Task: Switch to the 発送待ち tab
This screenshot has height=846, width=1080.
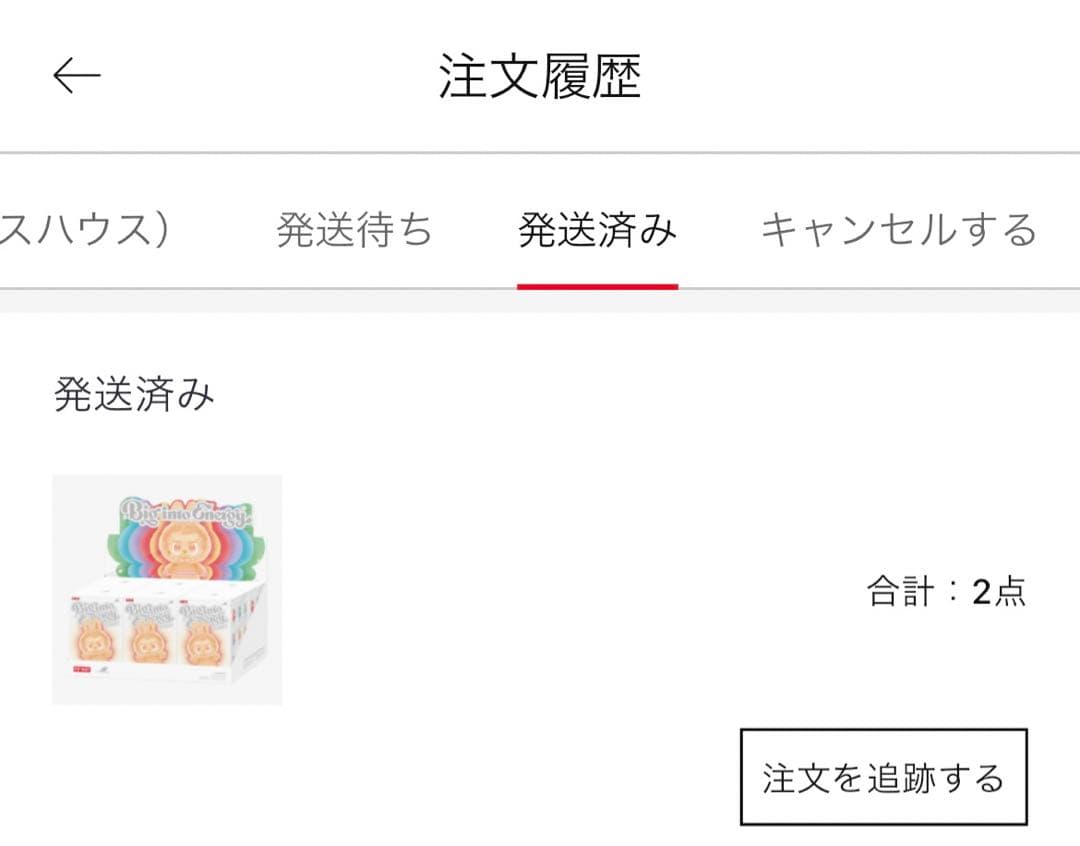Action: [x=352, y=228]
